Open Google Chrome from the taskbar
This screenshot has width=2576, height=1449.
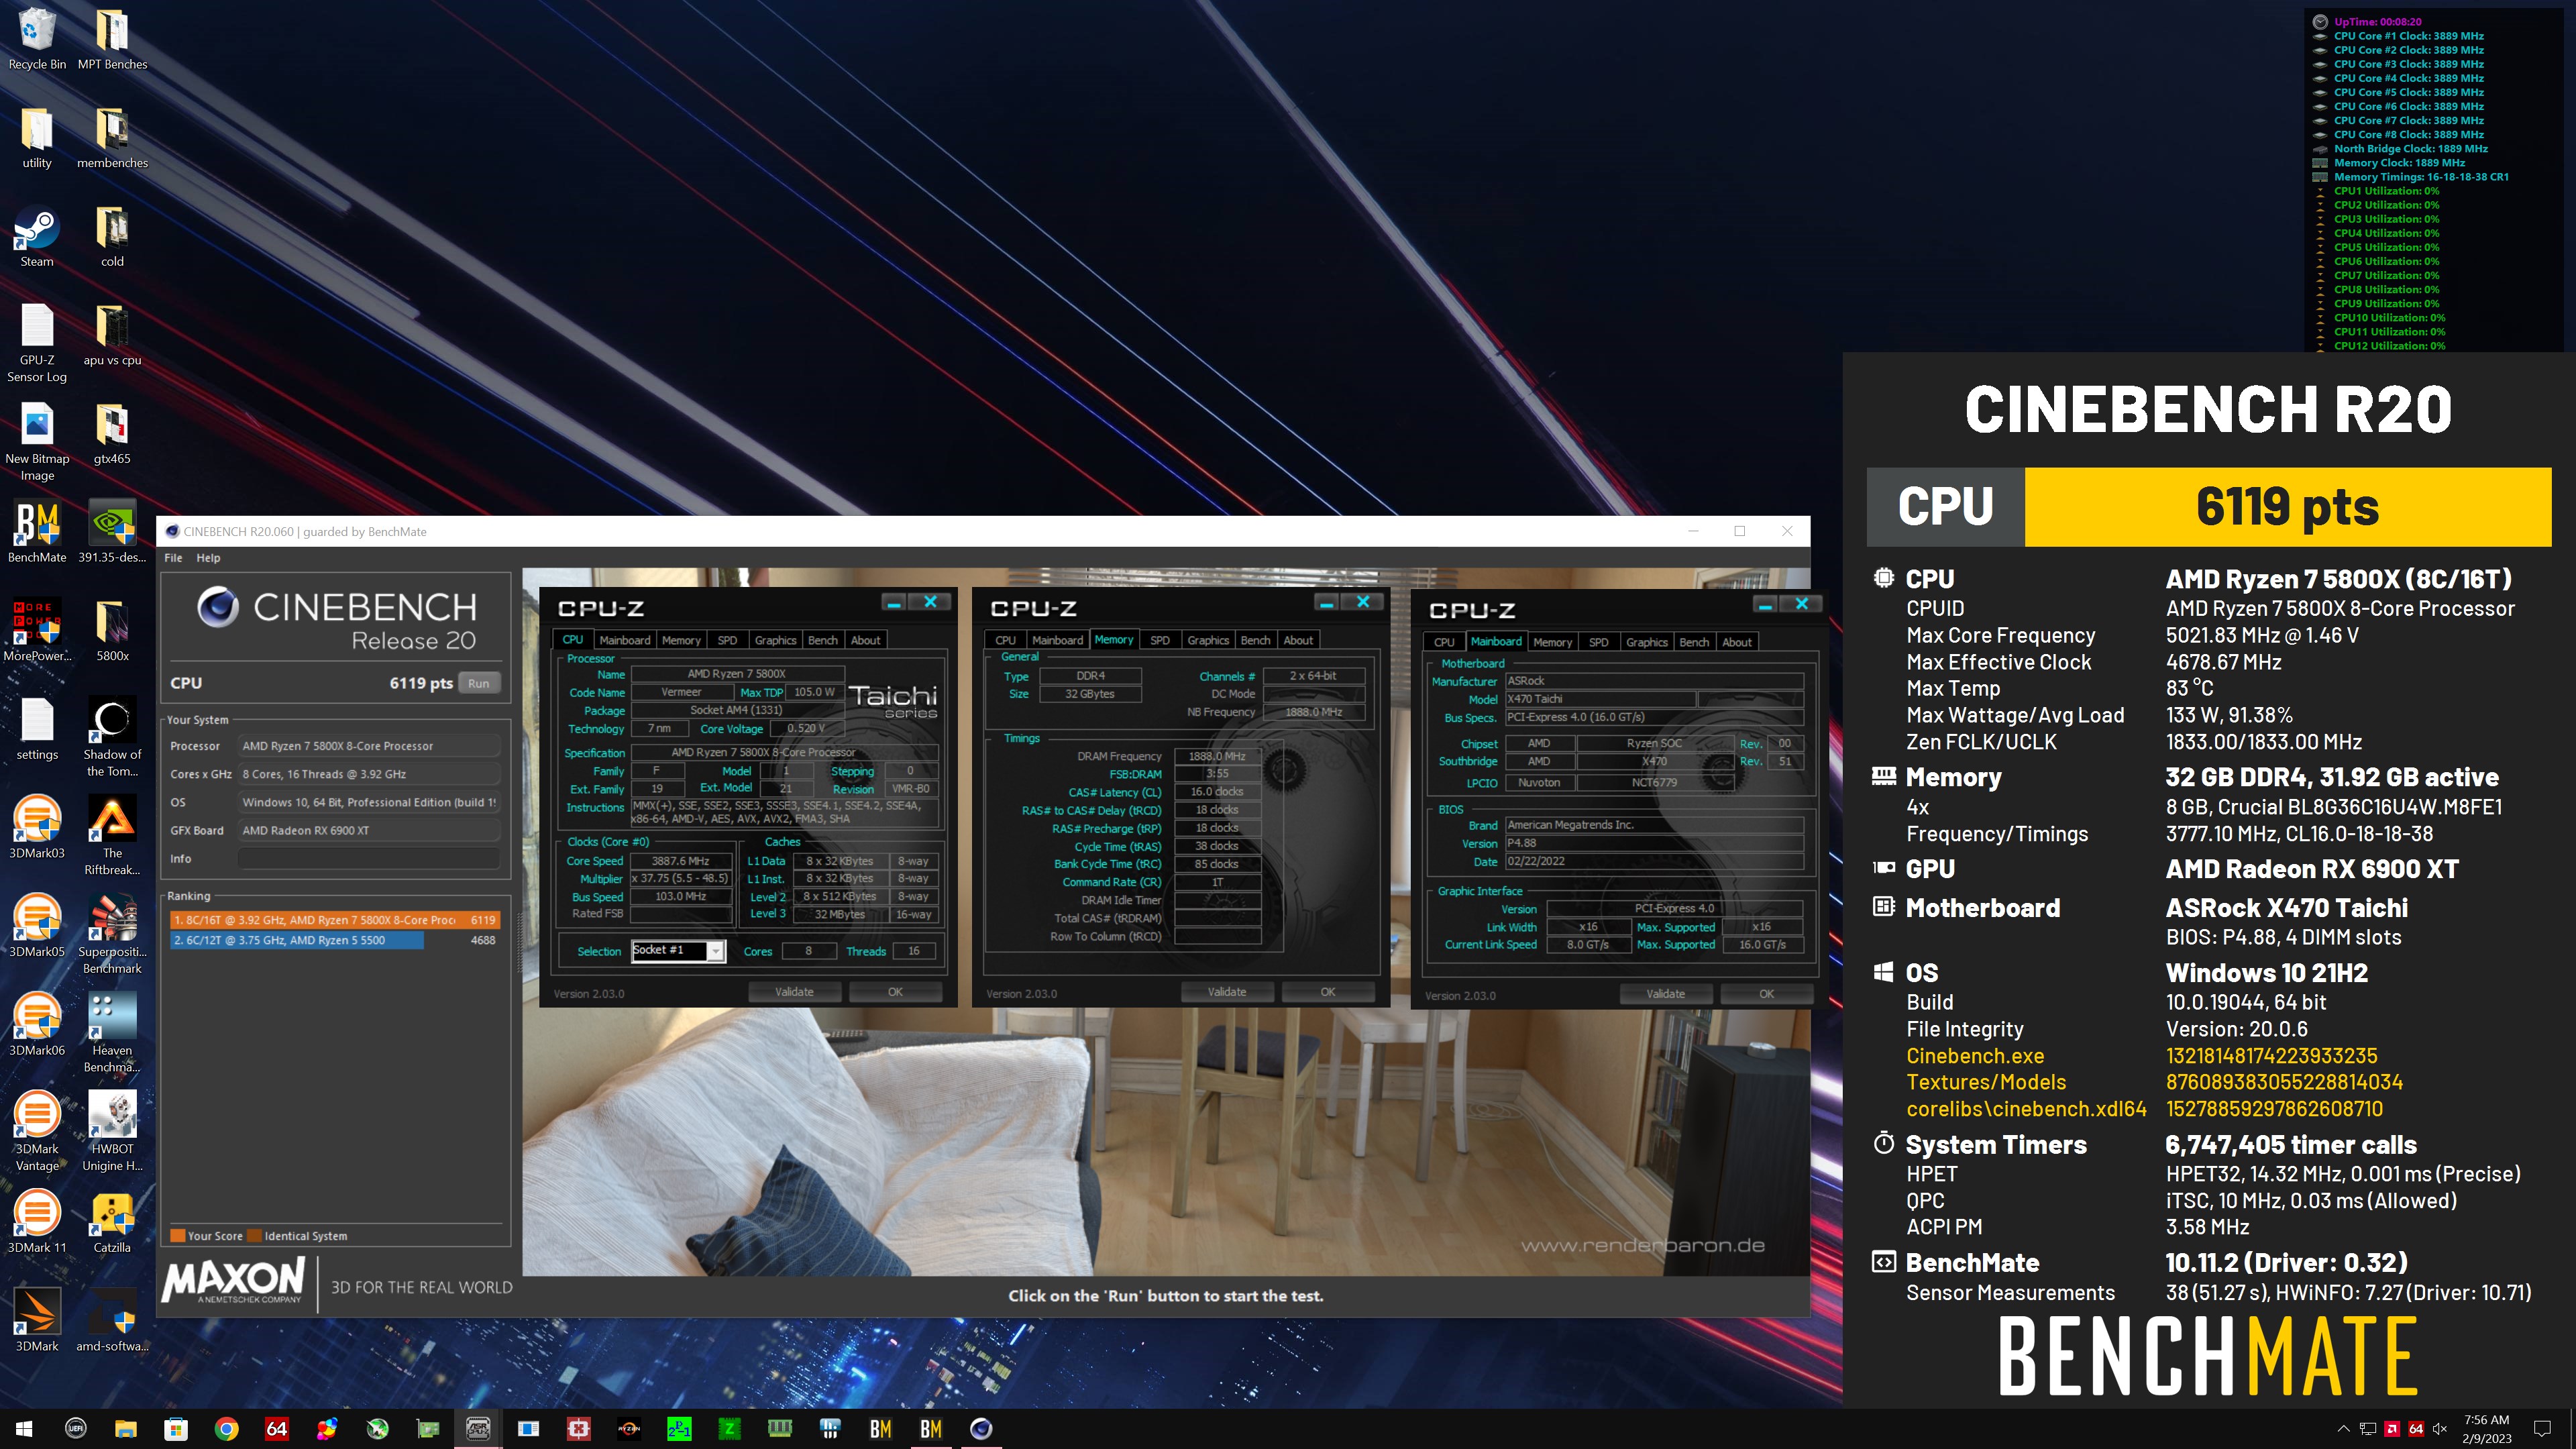coord(227,1428)
